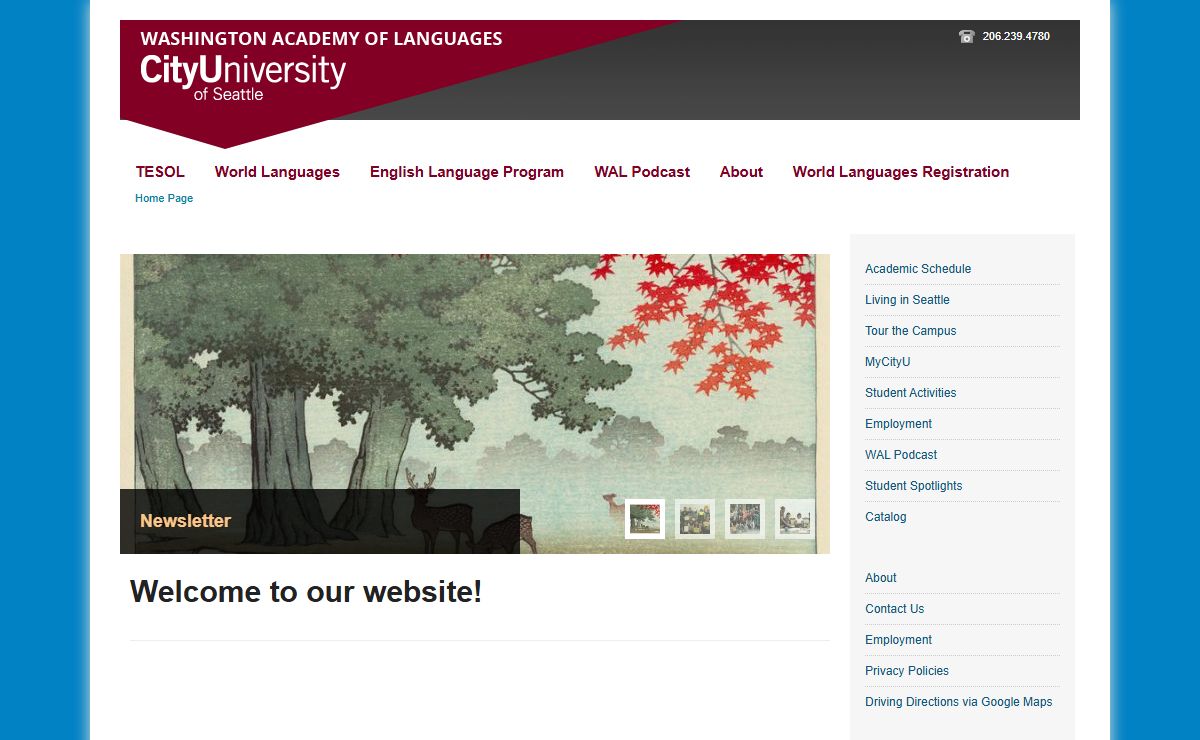Open the Student Activities link
Screen dimensions: 1200x740
click(x=911, y=393)
